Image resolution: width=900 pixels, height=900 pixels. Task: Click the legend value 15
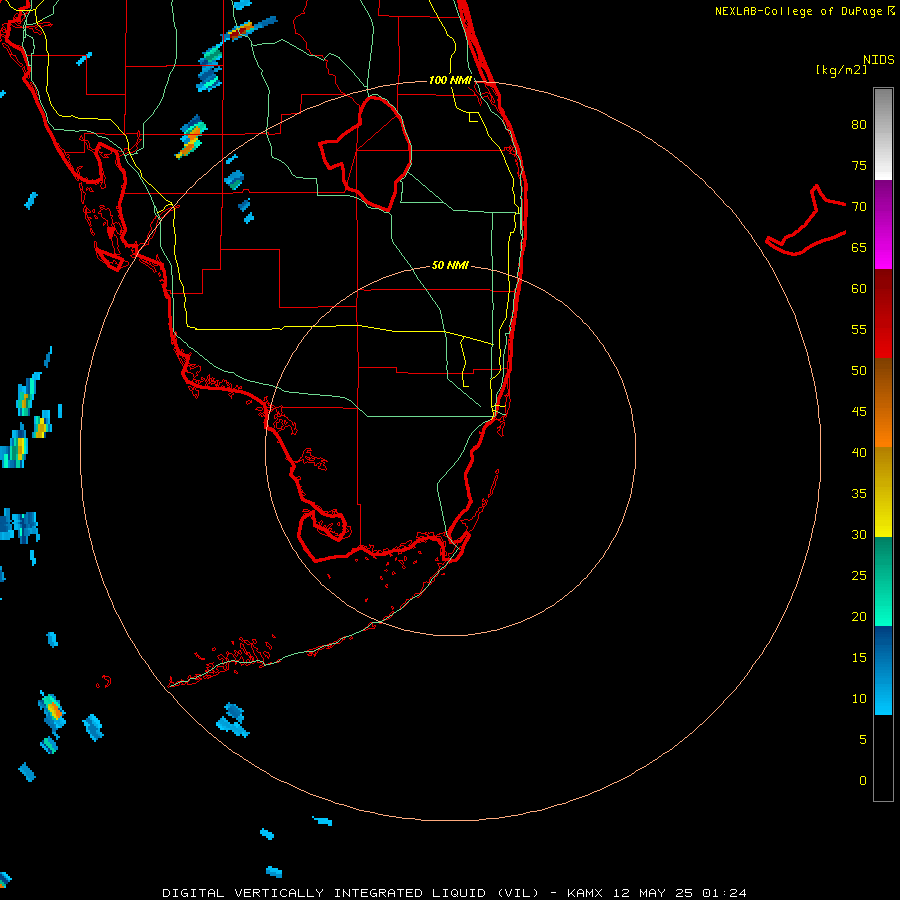pyautogui.click(x=859, y=657)
